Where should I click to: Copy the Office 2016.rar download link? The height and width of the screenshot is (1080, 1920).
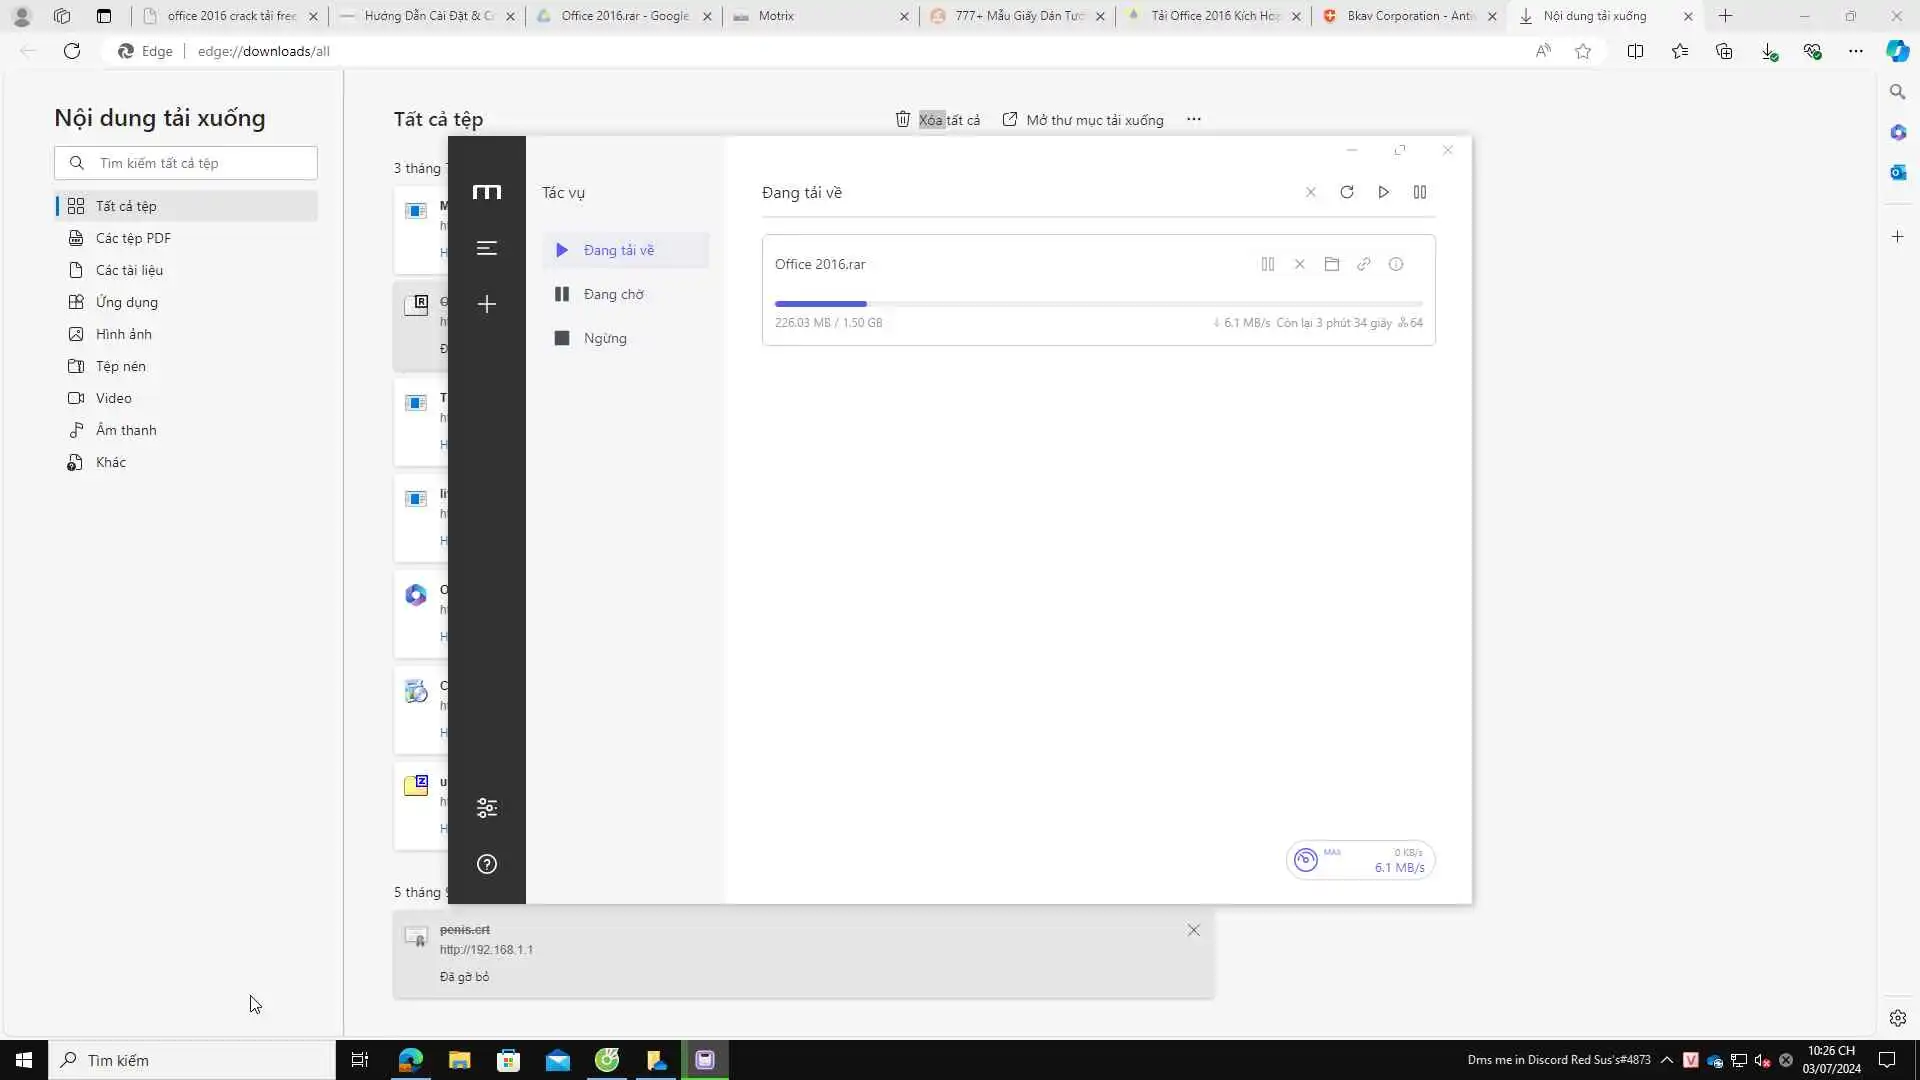1363,264
